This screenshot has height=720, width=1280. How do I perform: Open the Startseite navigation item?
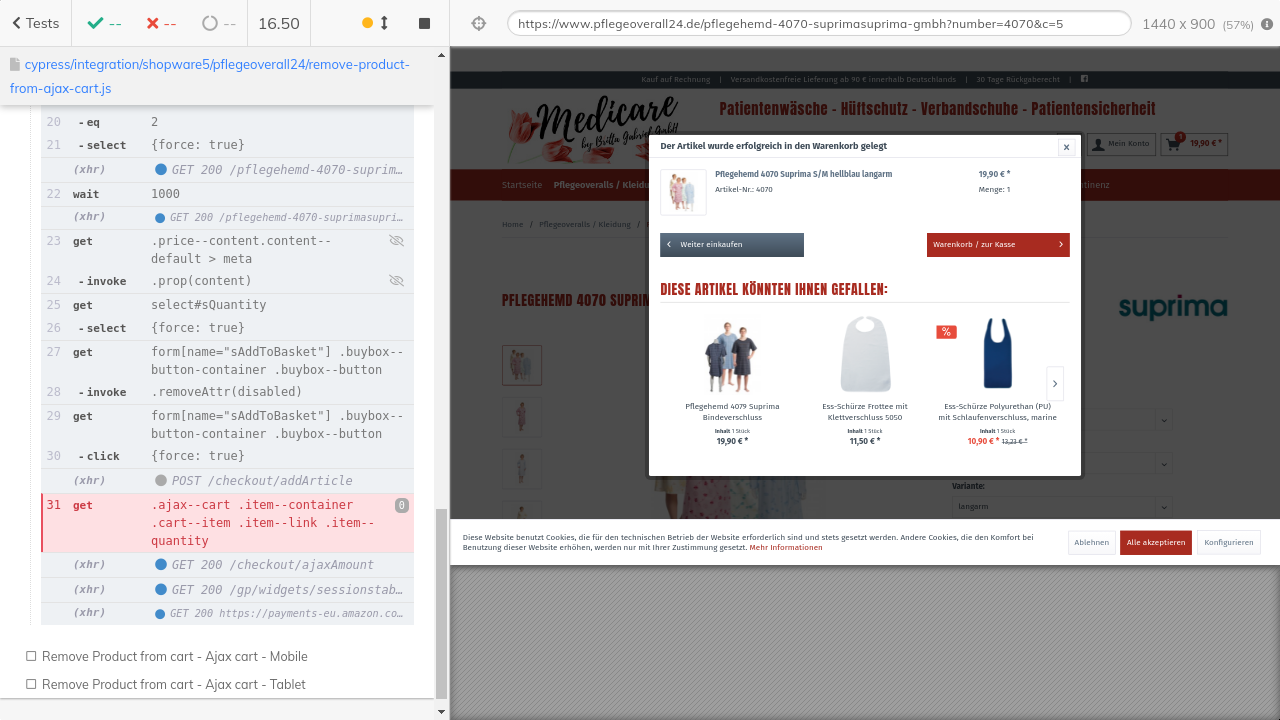tap(522, 185)
